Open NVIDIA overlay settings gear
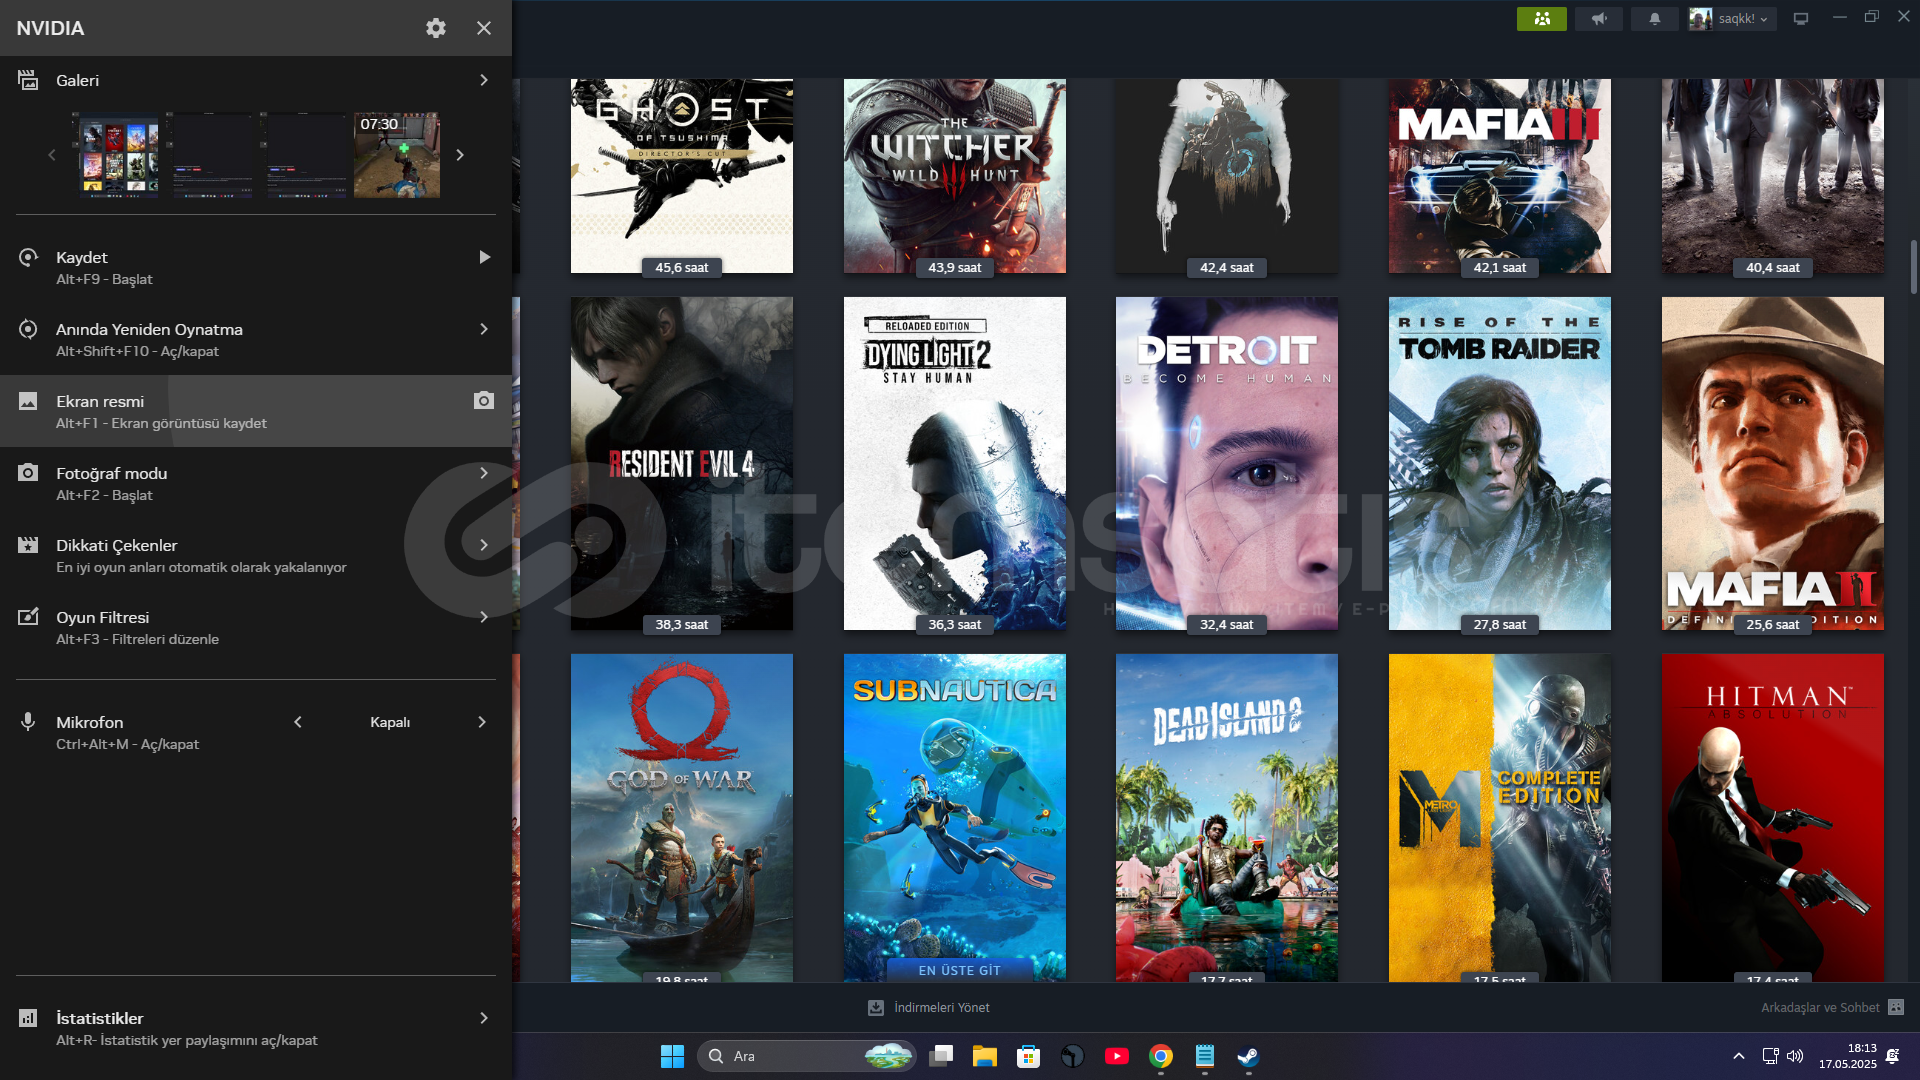 (436, 28)
